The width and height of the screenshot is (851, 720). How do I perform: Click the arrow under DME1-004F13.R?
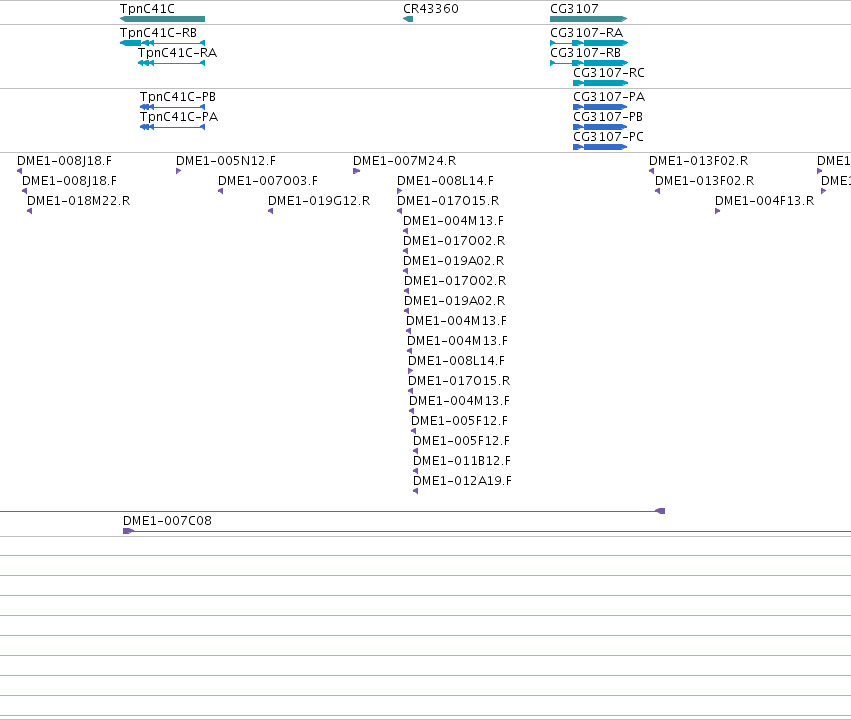[x=717, y=211]
